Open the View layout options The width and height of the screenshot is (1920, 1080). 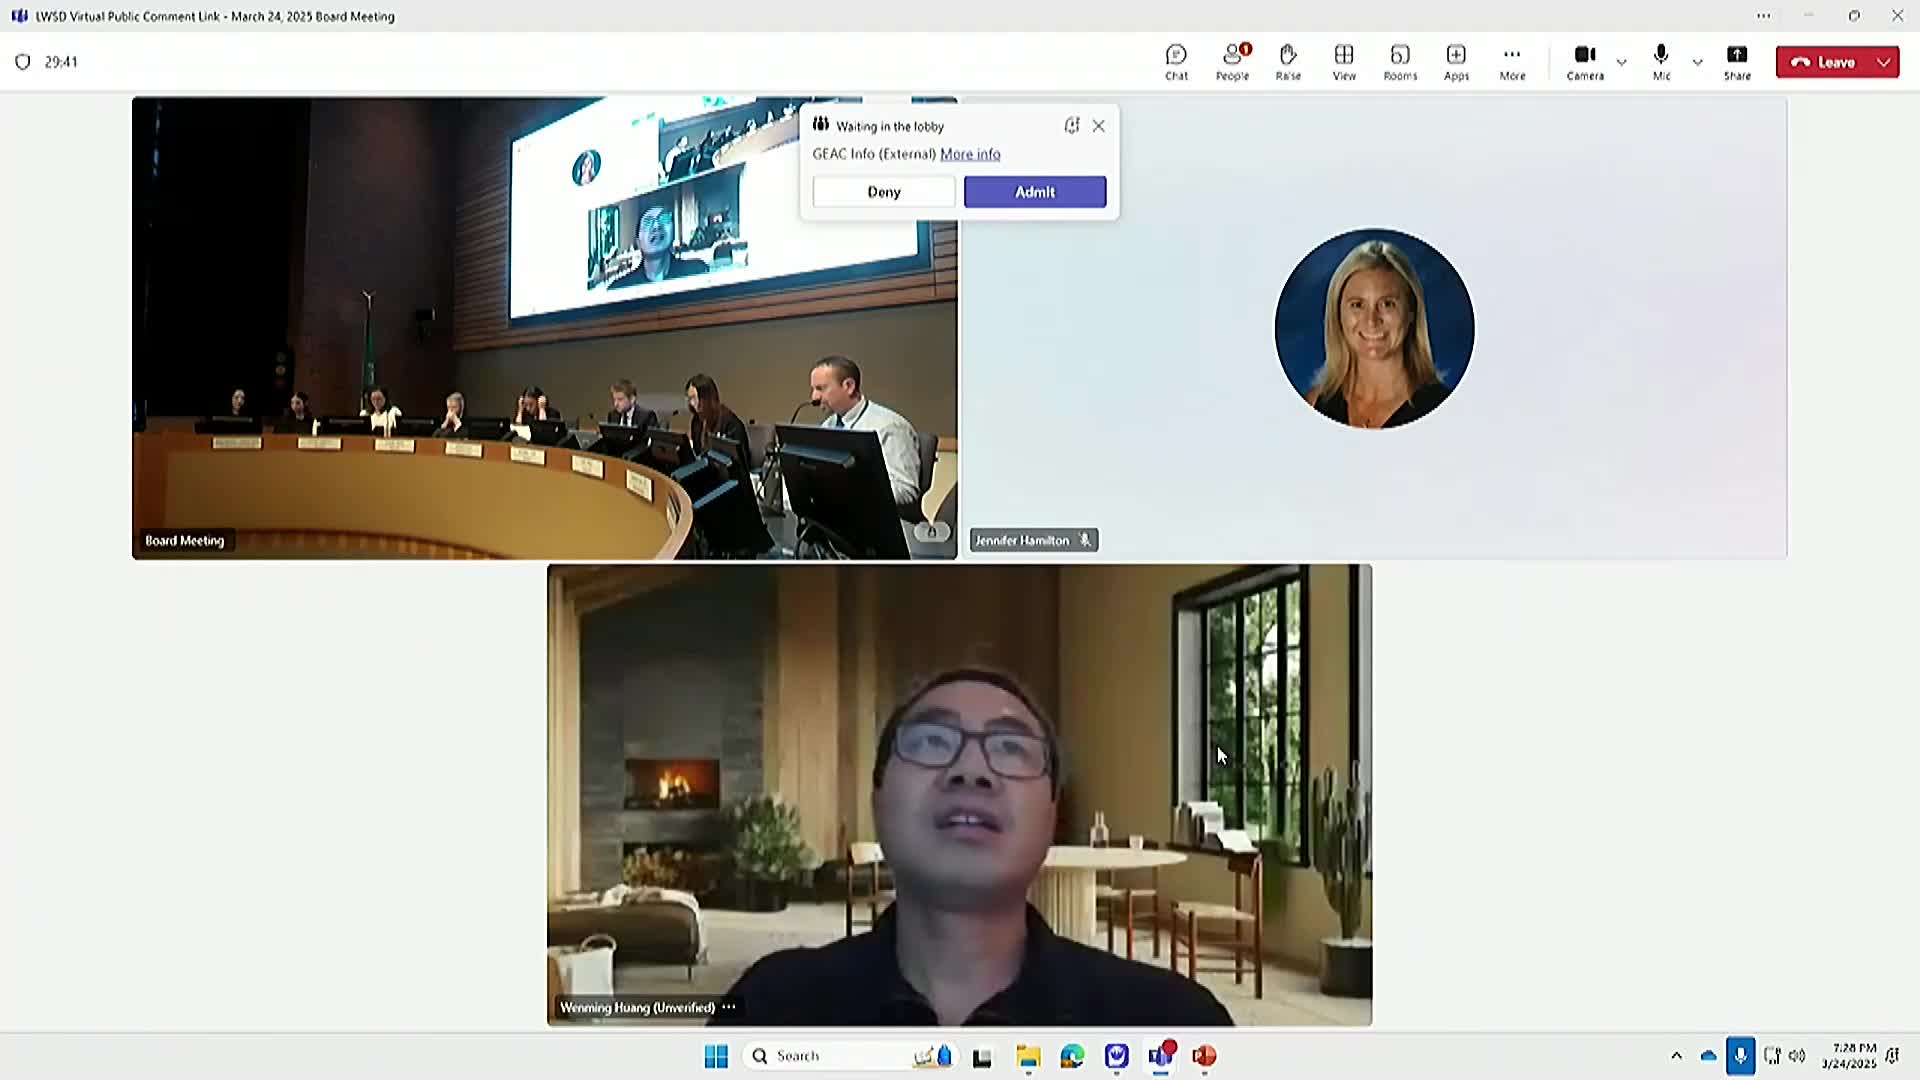click(x=1344, y=62)
